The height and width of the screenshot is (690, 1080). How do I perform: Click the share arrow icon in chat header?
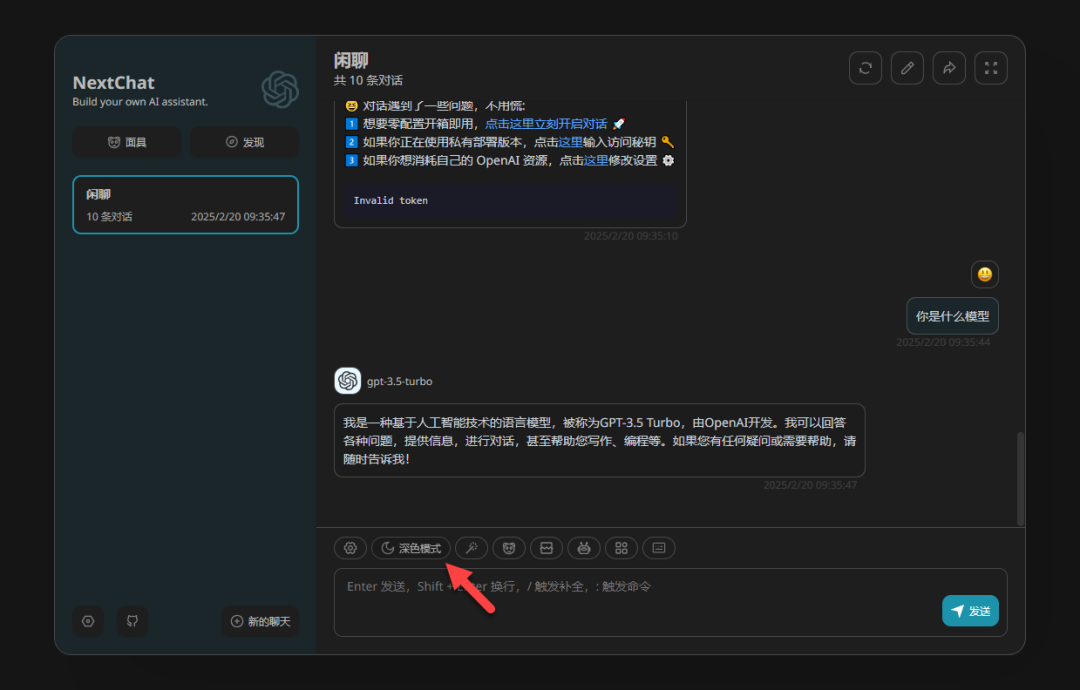point(949,68)
